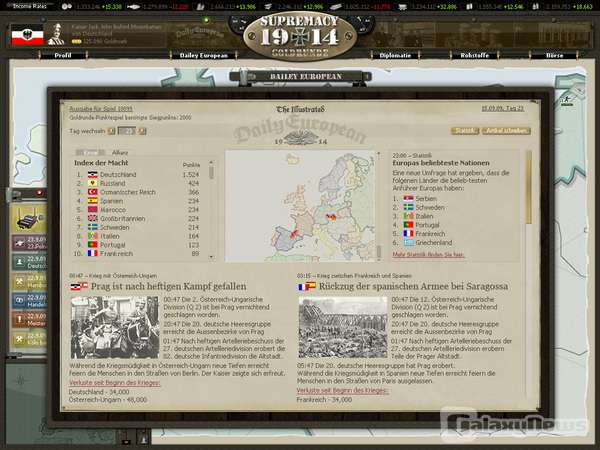Open the Diplomatie menu

395,55
